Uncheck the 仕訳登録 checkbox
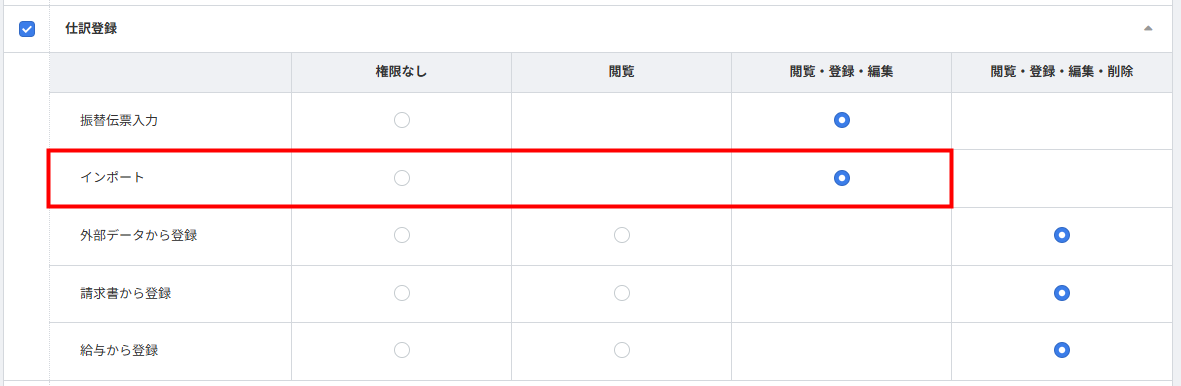The width and height of the screenshot is (1181, 386). tap(27, 29)
